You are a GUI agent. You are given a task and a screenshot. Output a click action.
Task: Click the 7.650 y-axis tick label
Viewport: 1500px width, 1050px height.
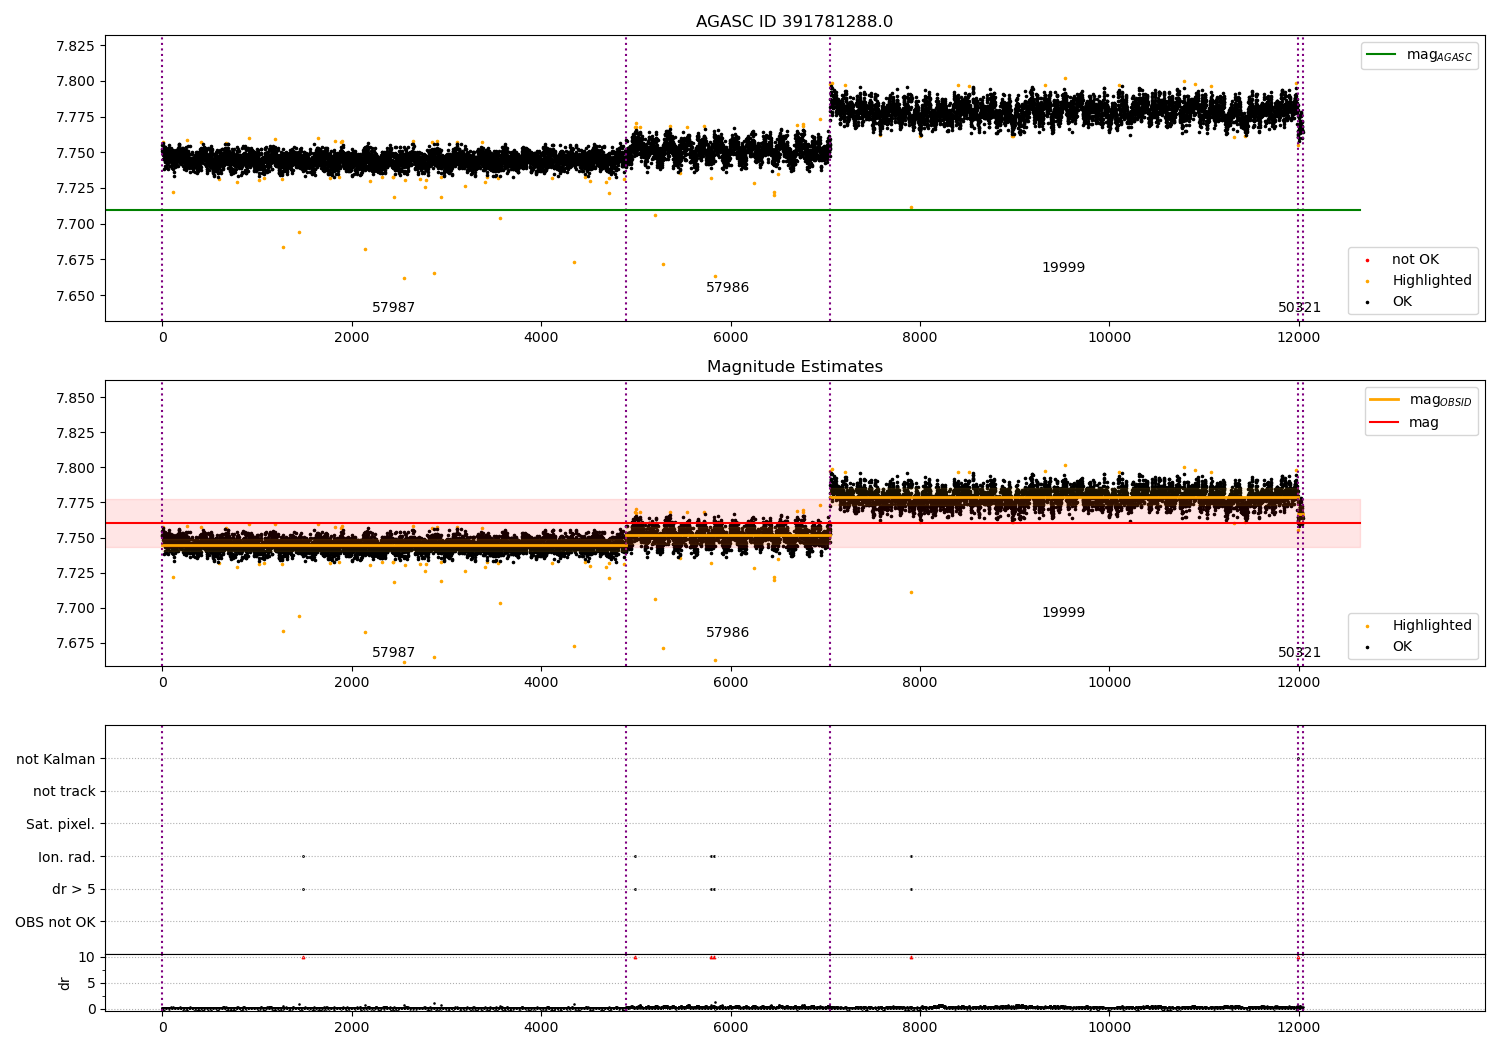coord(75,296)
